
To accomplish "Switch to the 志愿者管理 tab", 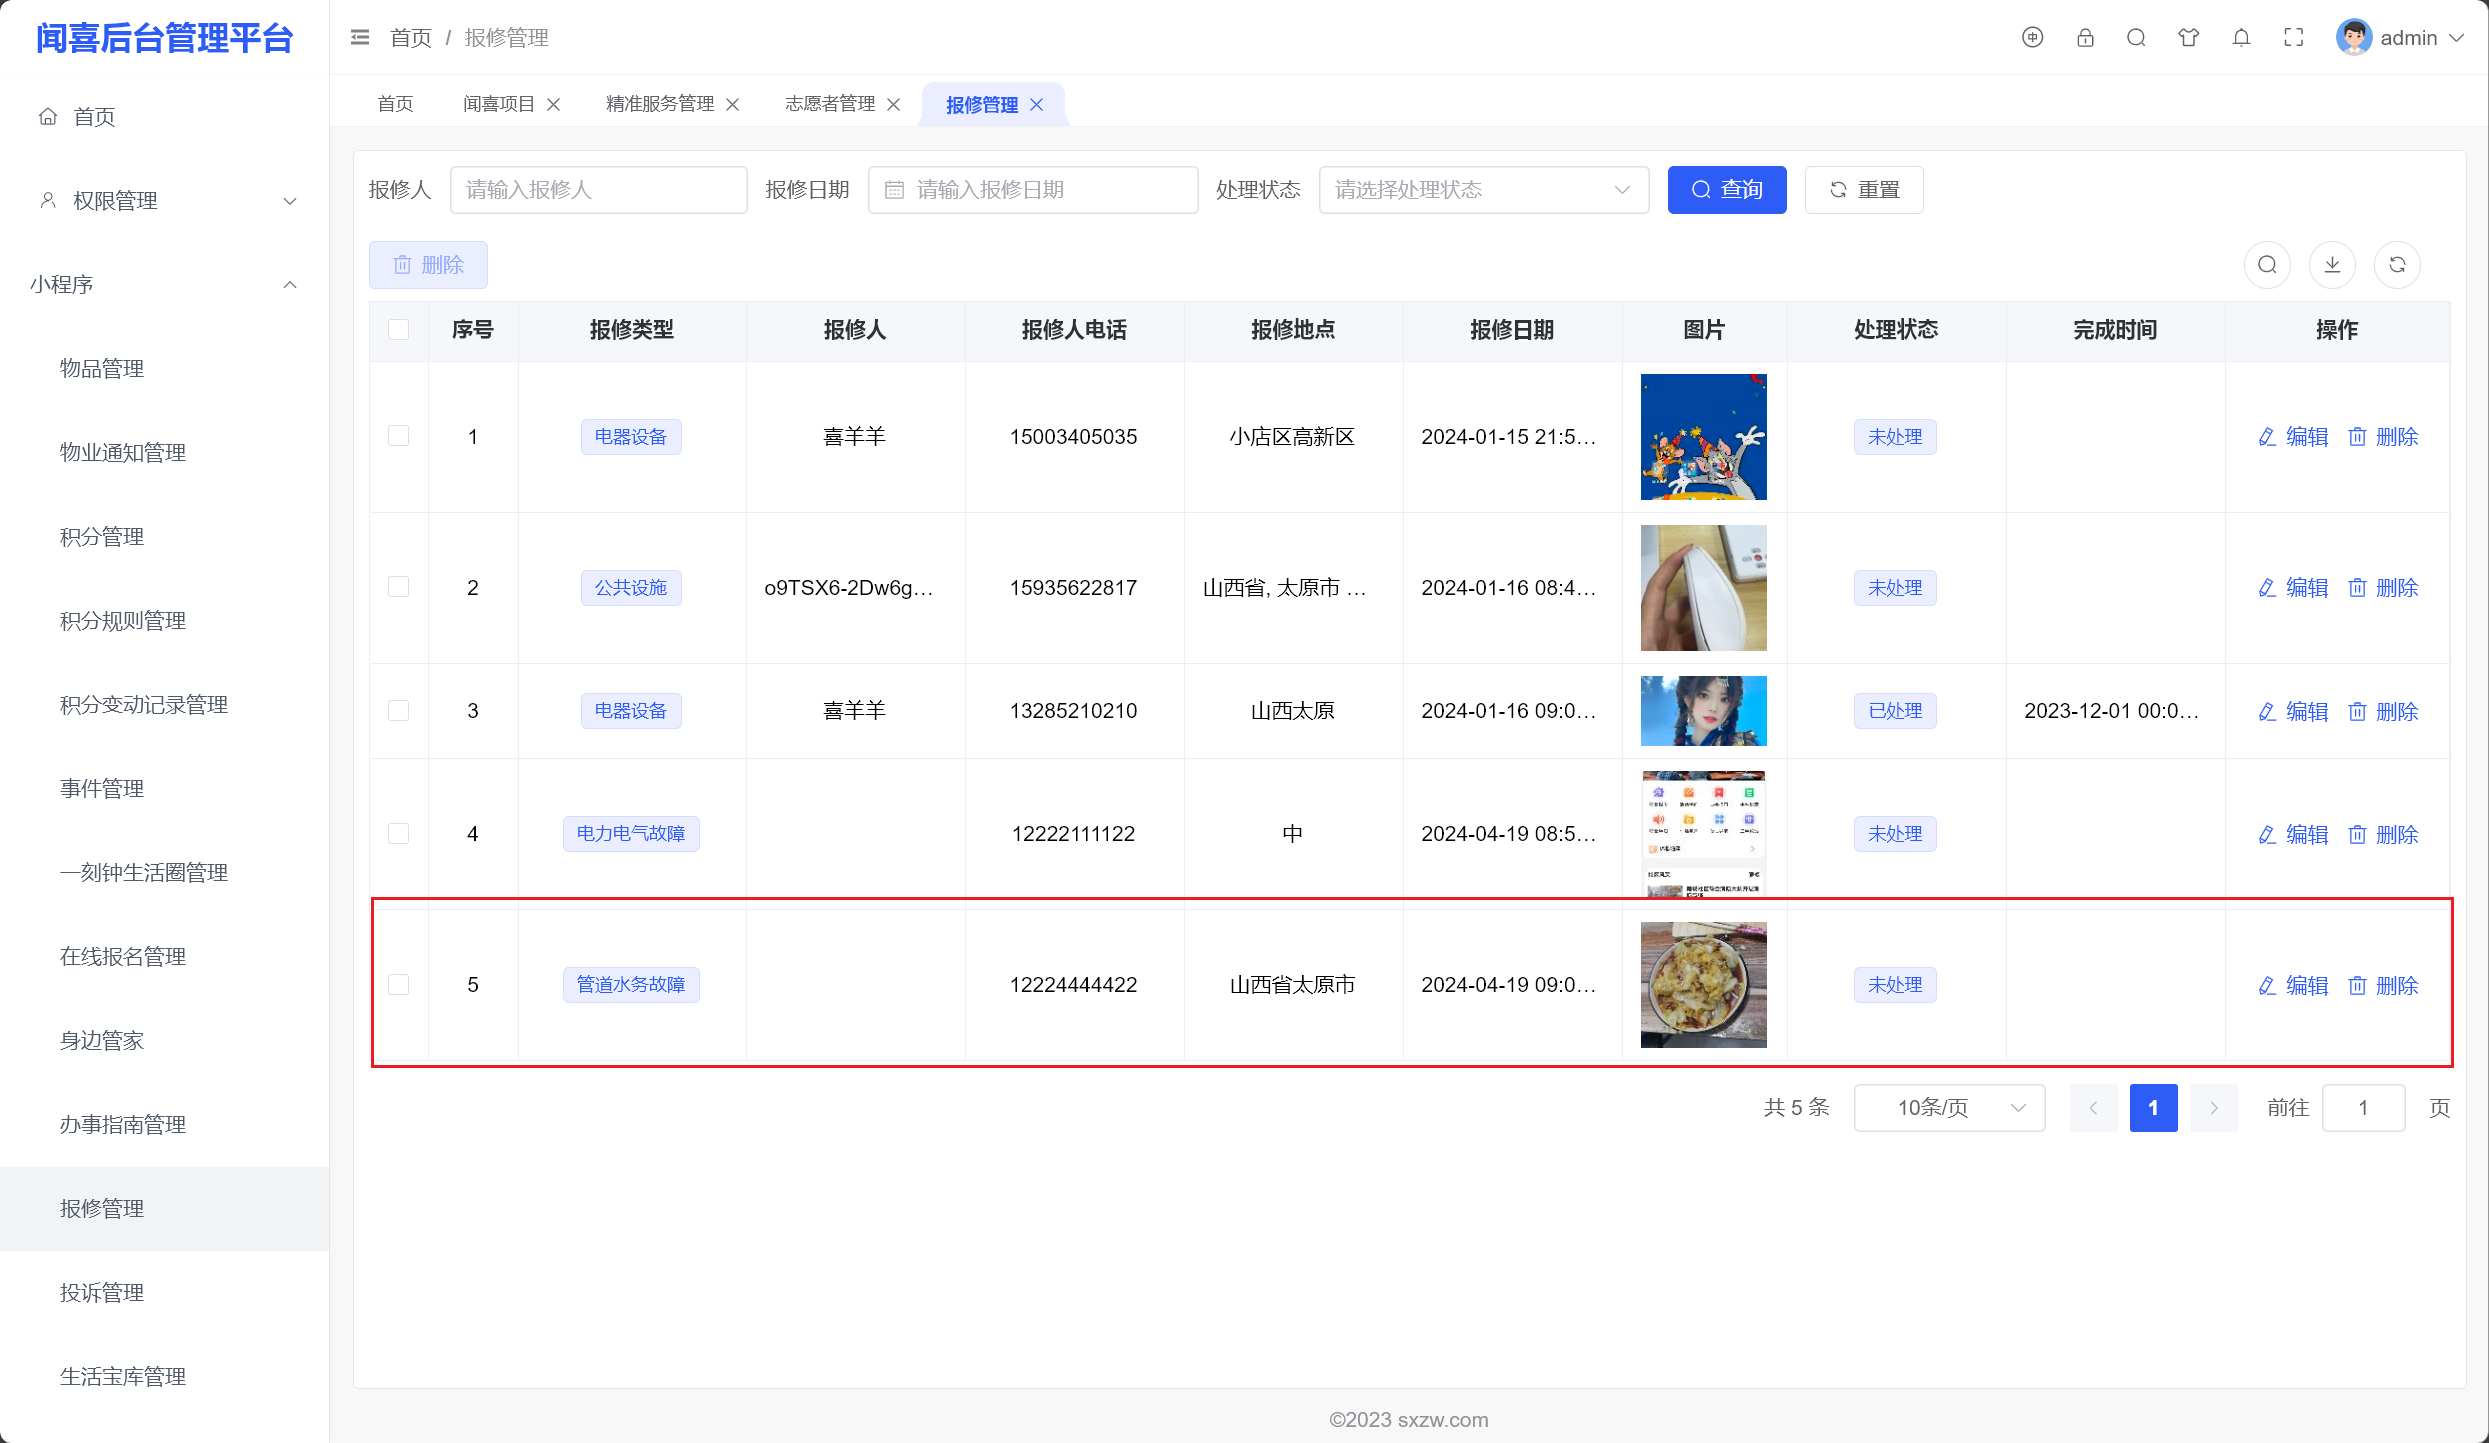I will click(830, 104).
